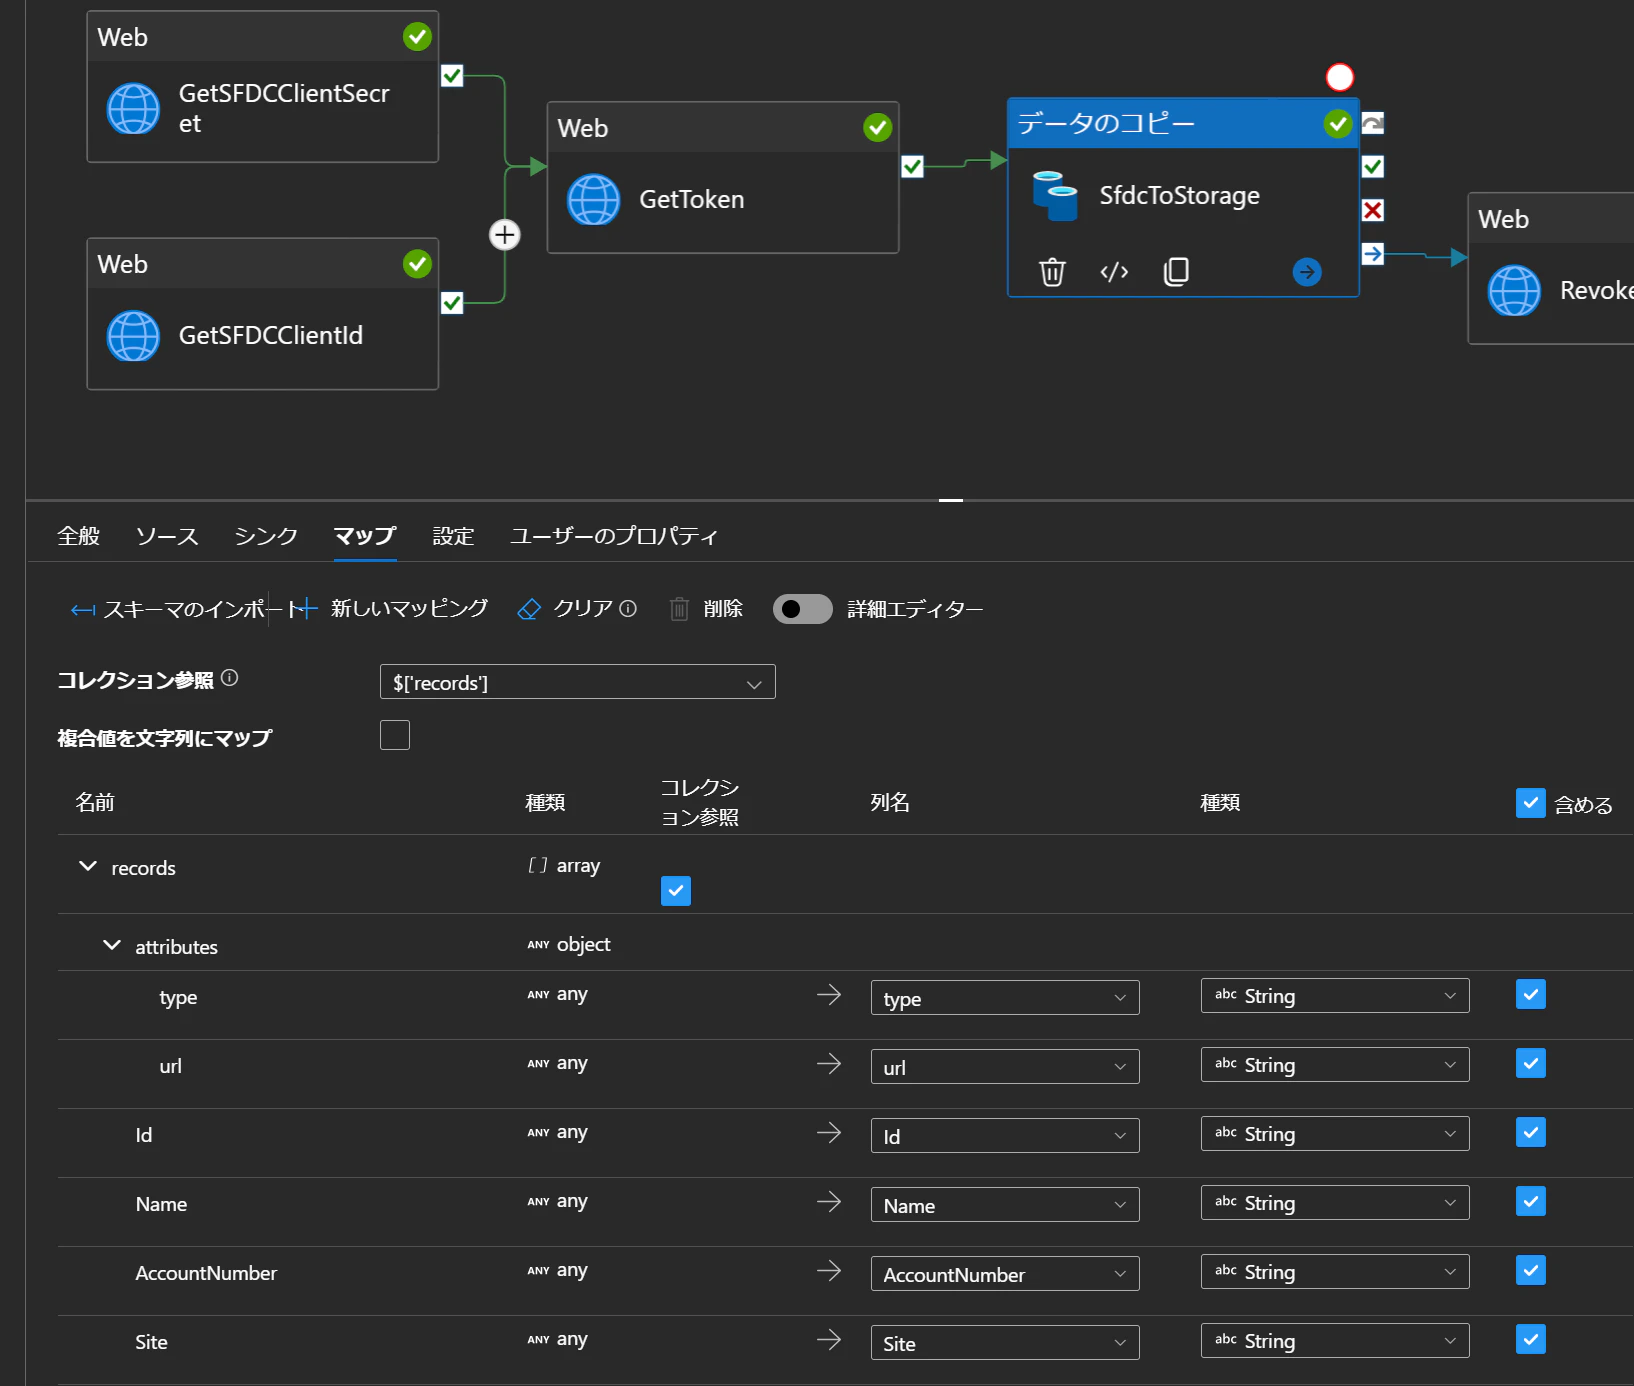Click the クリア button

click(x=566, y=608)
